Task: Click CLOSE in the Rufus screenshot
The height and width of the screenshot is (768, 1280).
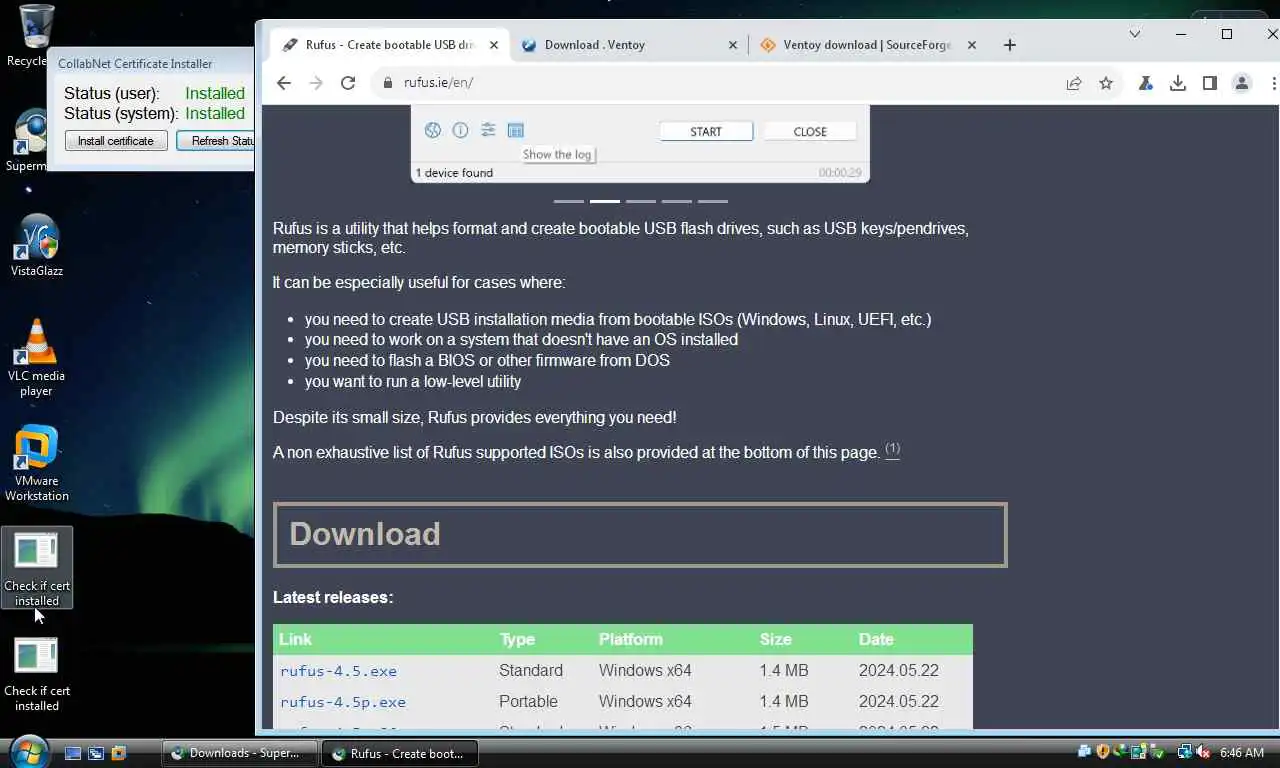Action: pos(810,131)
